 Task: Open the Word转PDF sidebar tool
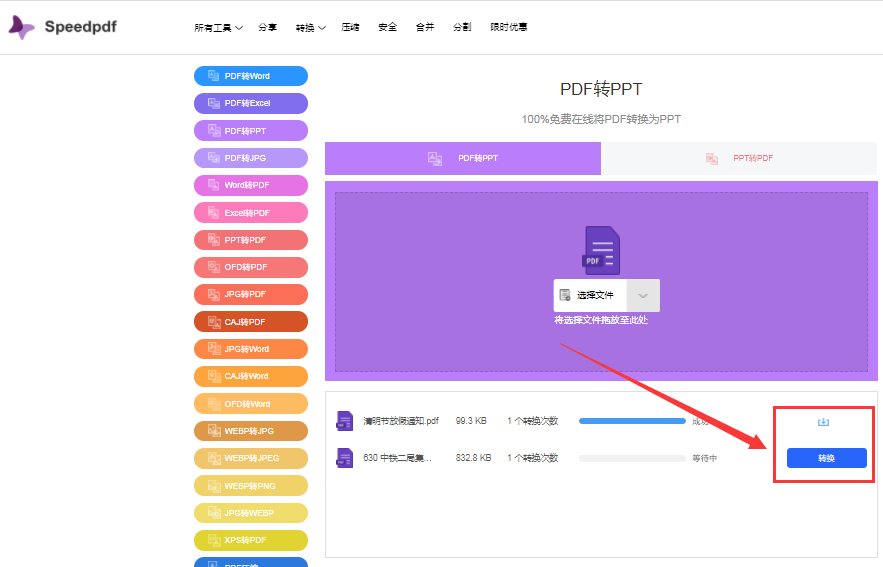(x=251, y=185)
